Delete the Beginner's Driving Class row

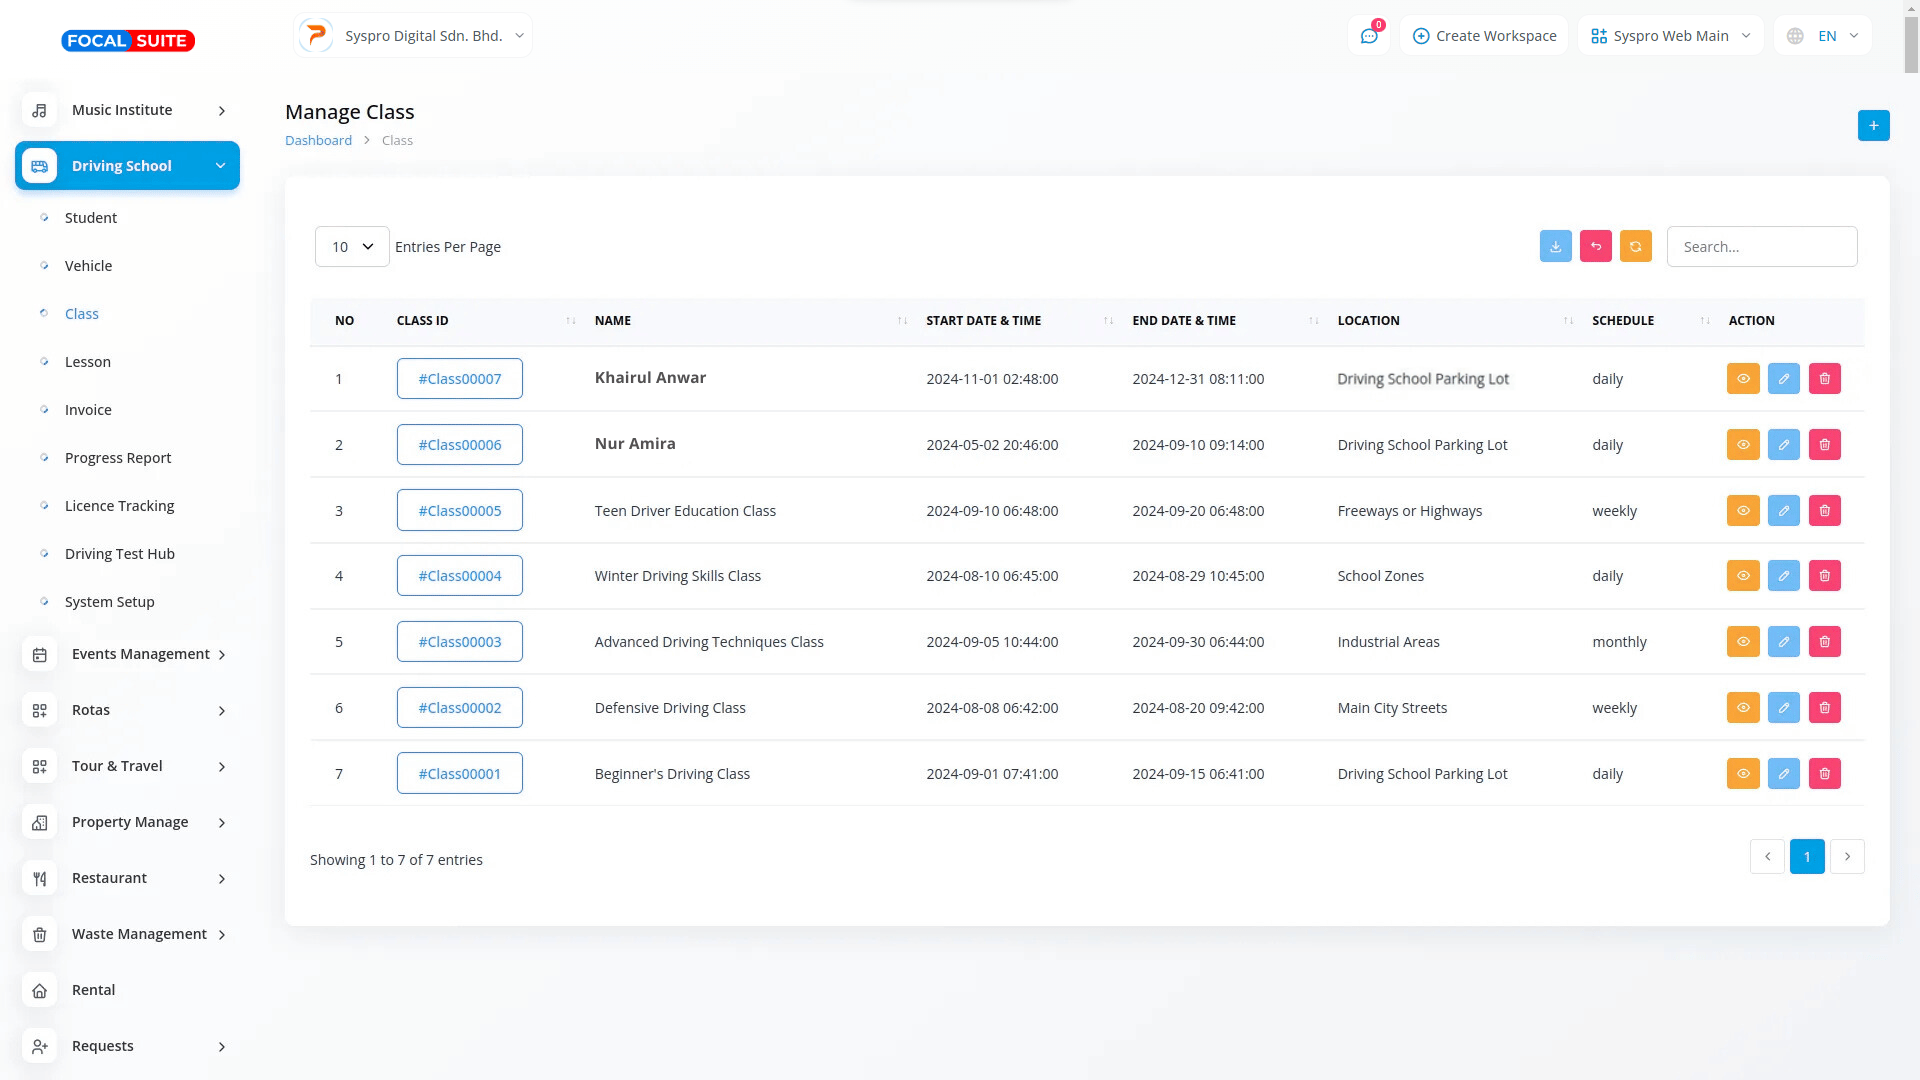pyautogui.click(x=1824, y=774)
